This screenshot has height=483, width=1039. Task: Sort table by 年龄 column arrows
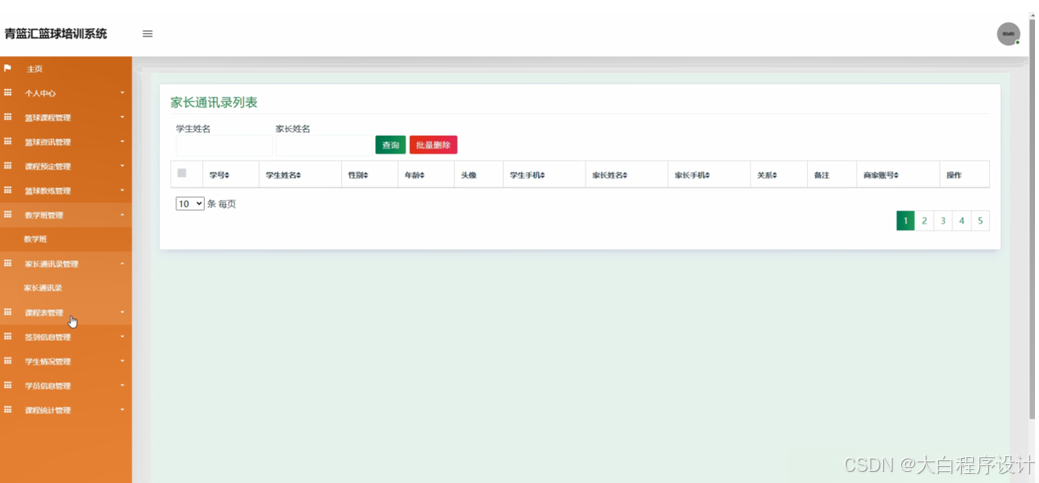coord(422,176)
